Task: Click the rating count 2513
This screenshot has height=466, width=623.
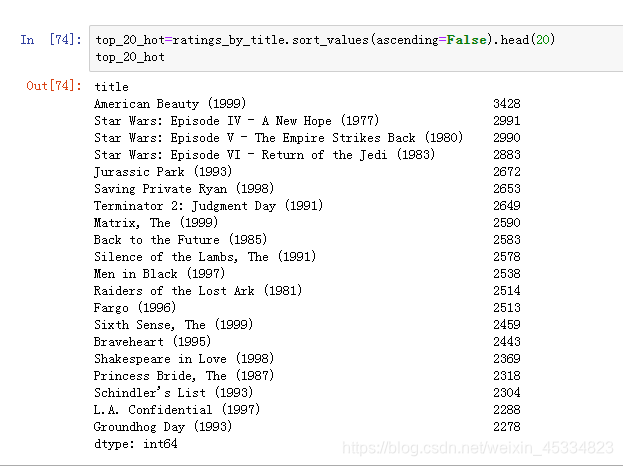Action: (x=507, y=307)
